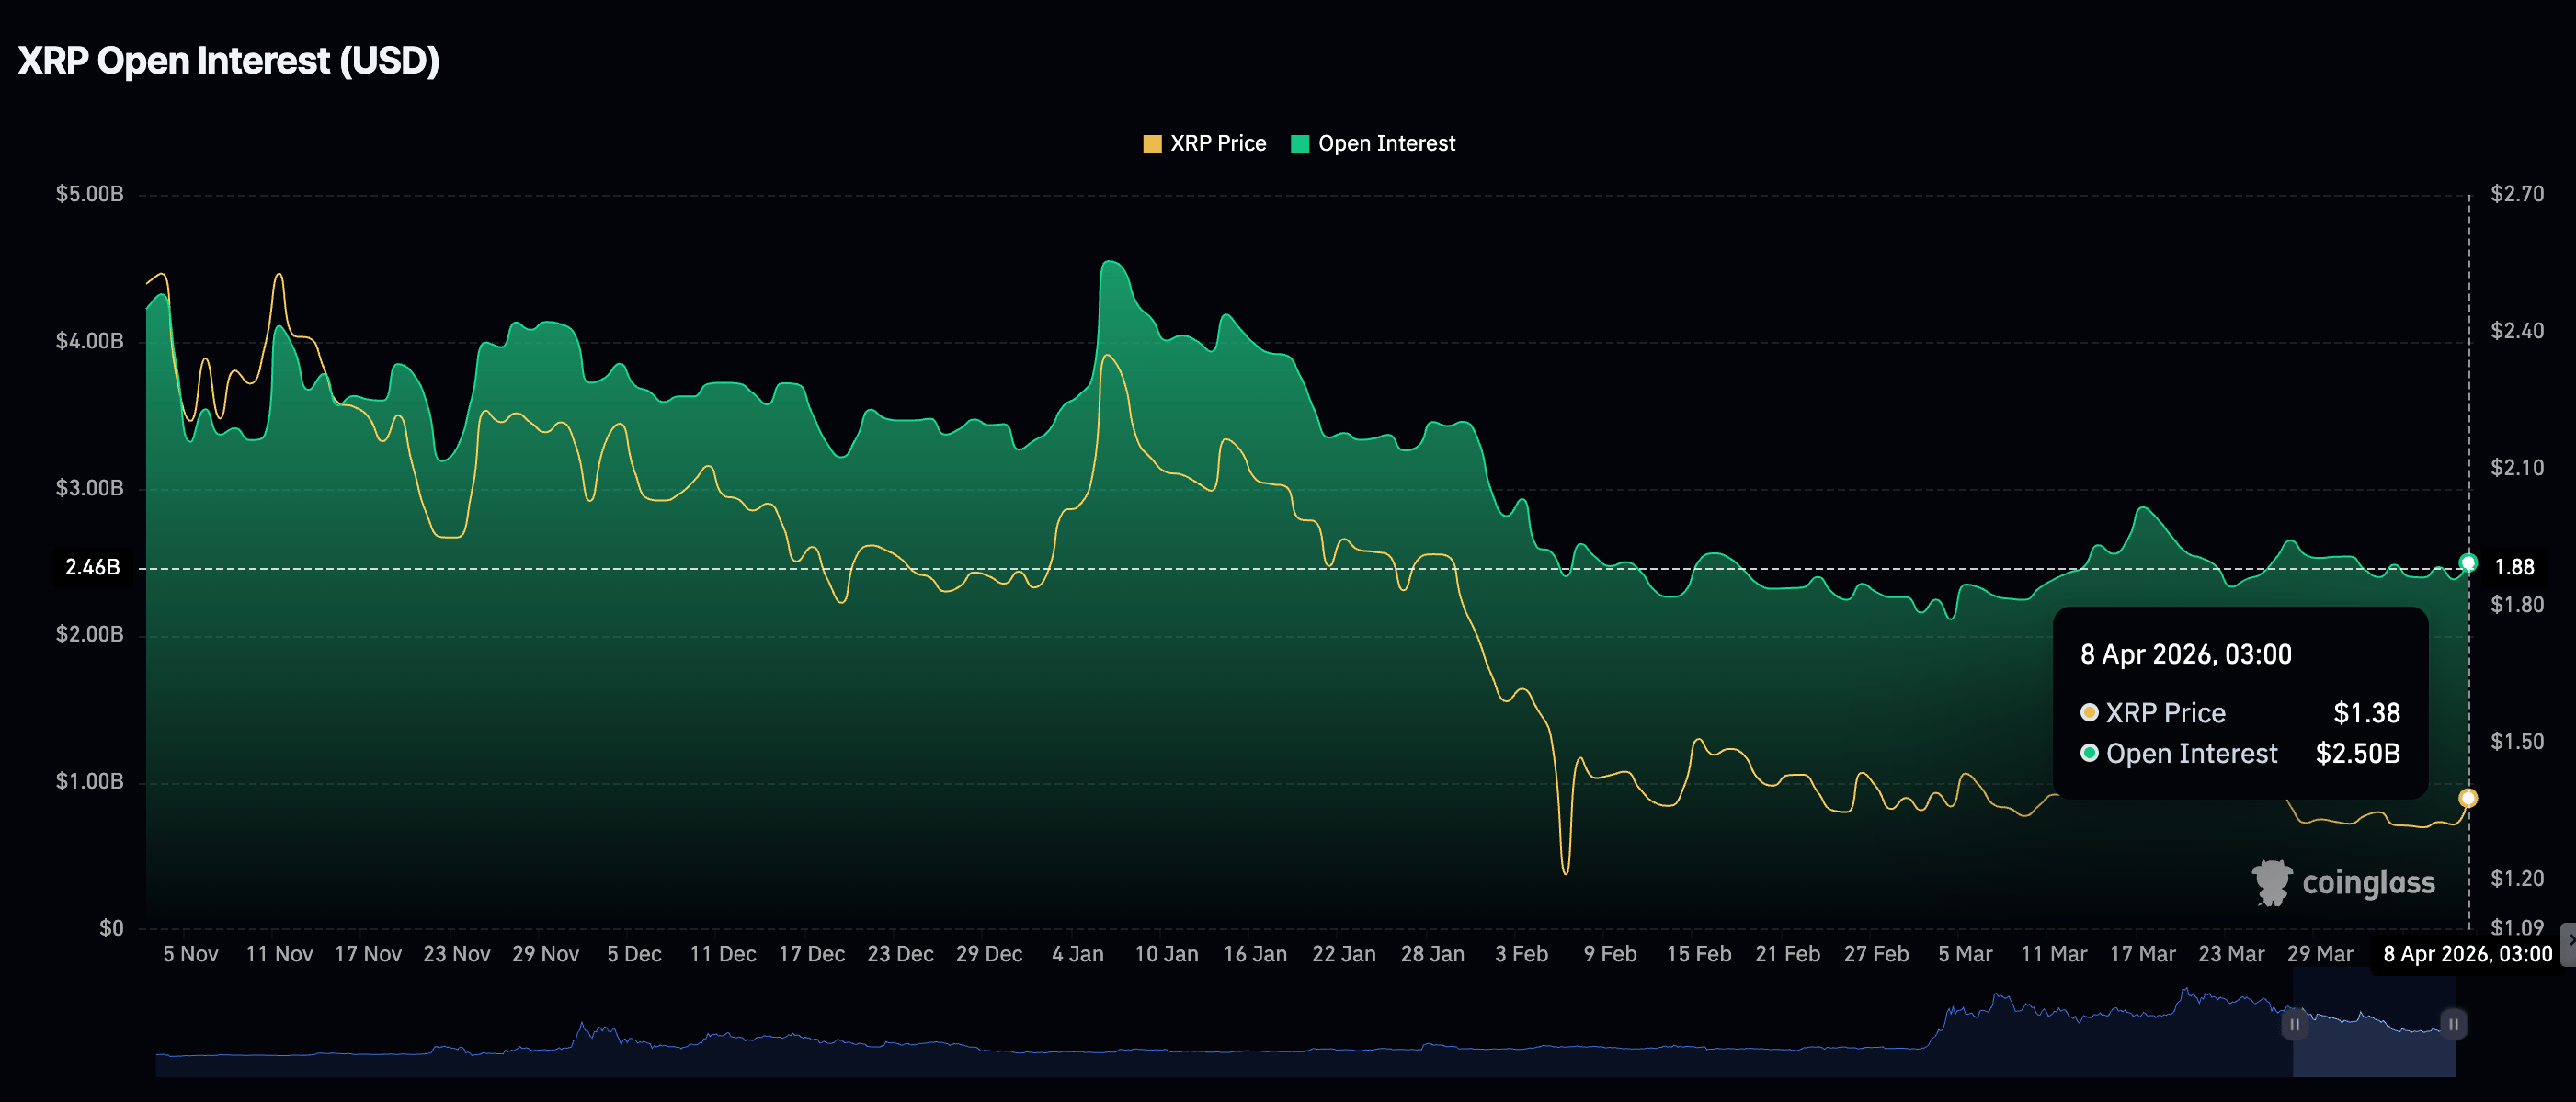The height and width of the screenshot is (1102, 2576).
Task: Click the yellow XRP Price endpoint marker
Action: click(2468, 798)
